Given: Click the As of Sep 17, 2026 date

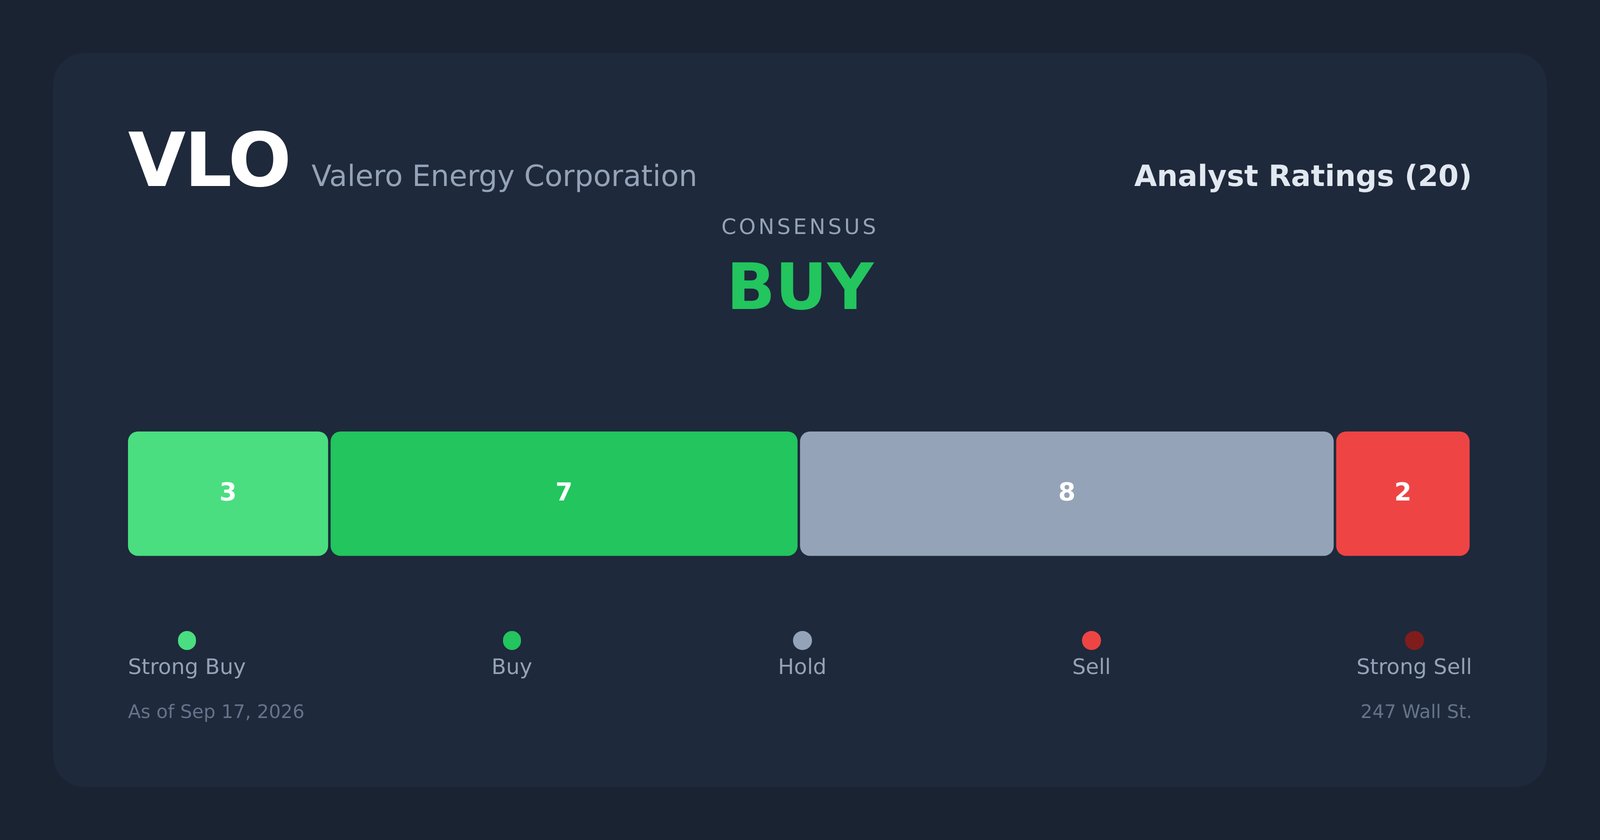Looking at the screenshot, I should [x=216, y=712].
